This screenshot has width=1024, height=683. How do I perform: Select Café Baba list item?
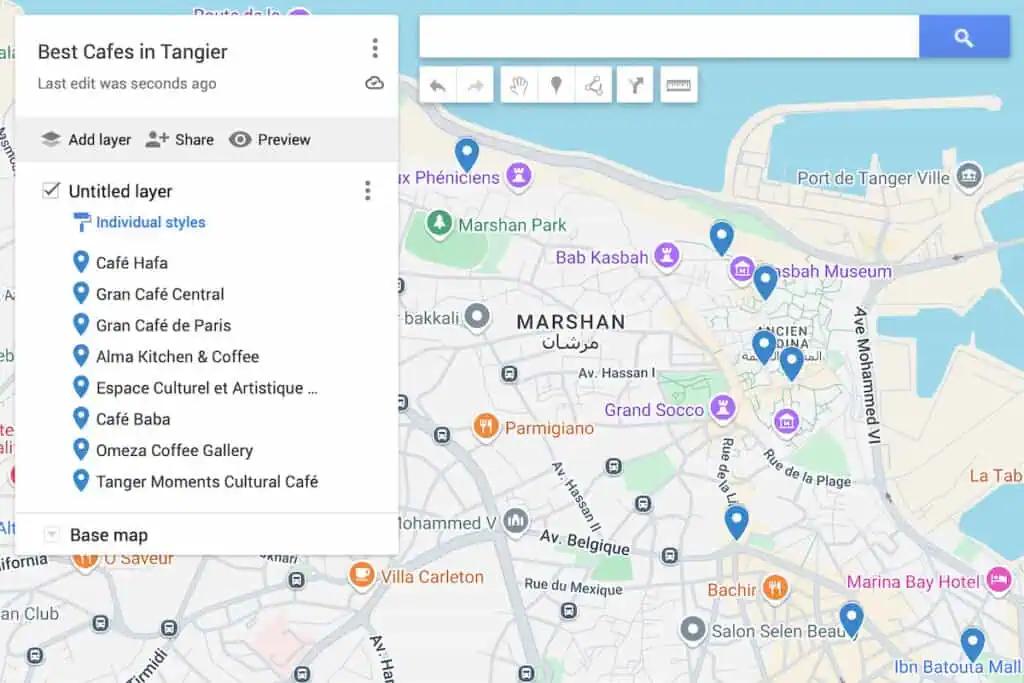click(x=133, y=419)
